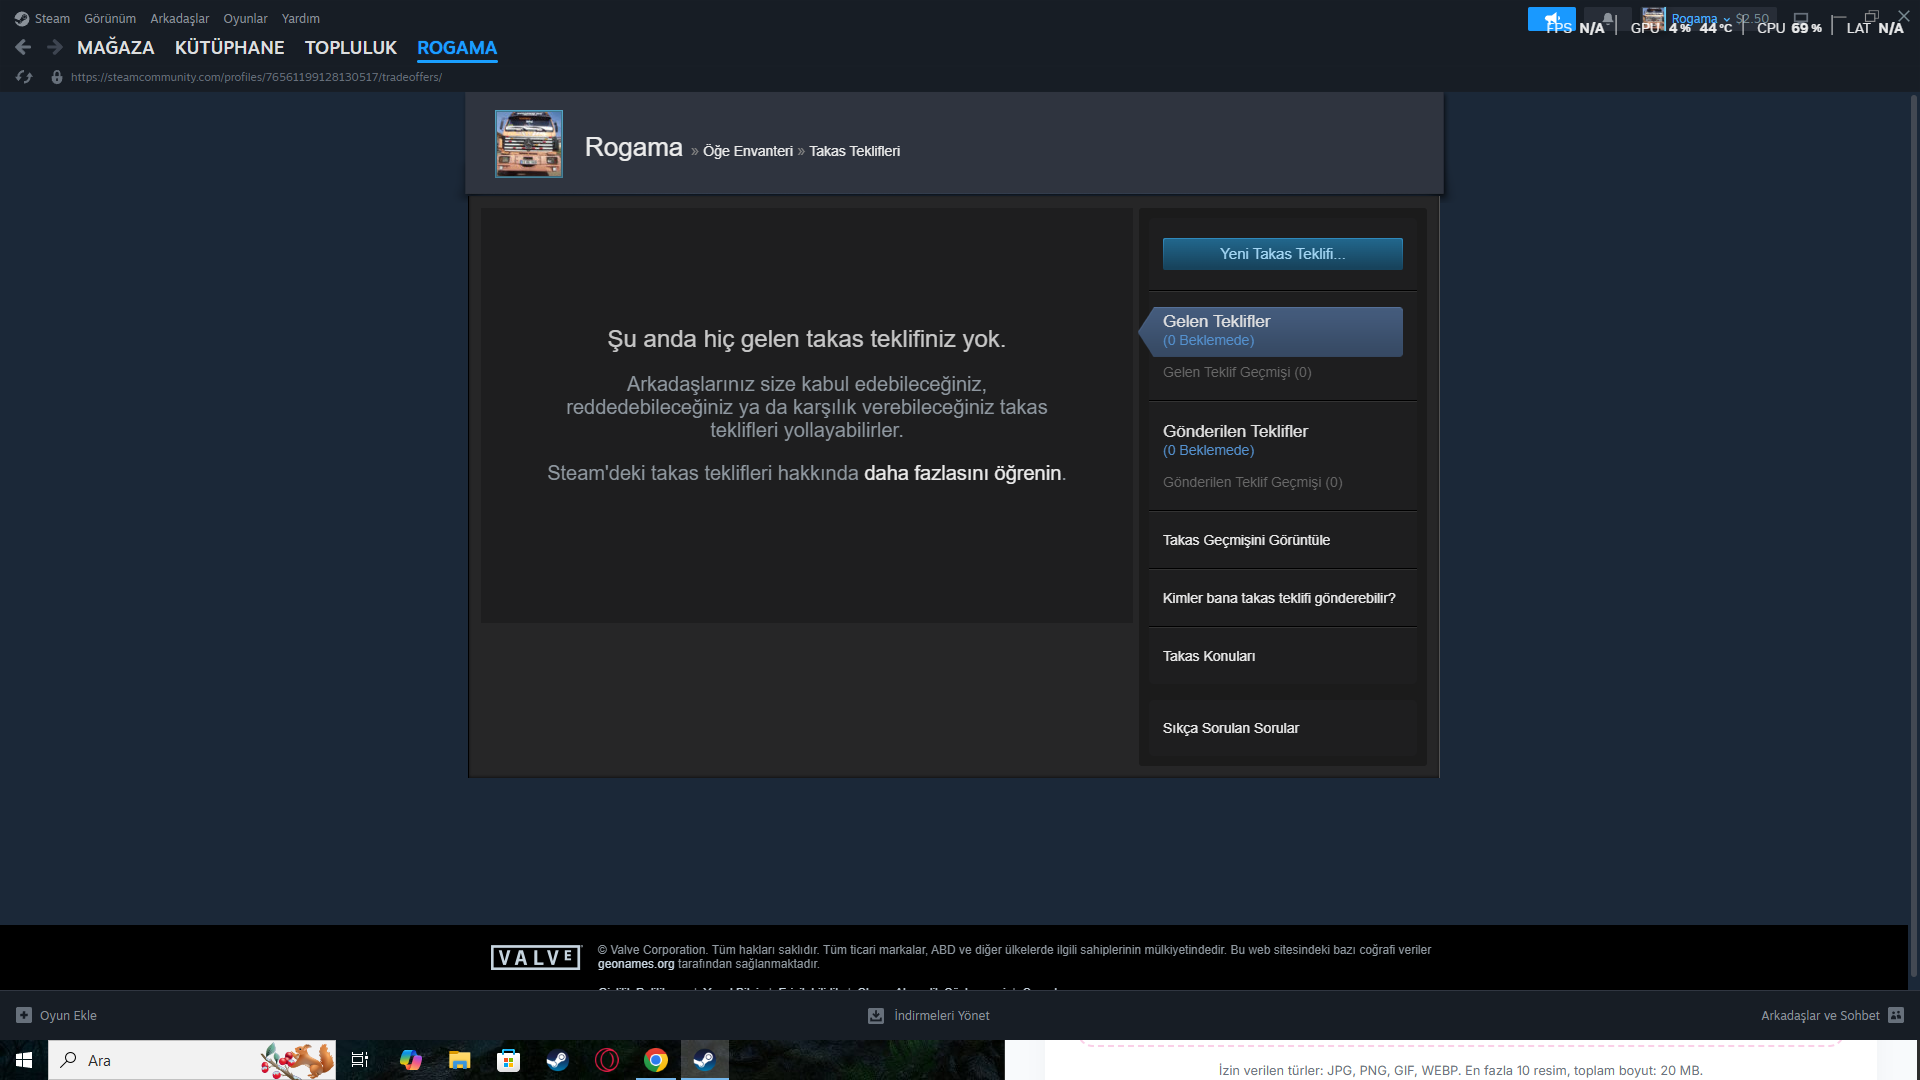Screen dimensions: 1920x1080
Task: Go back with the left arrow
Action: coord(23,47)
